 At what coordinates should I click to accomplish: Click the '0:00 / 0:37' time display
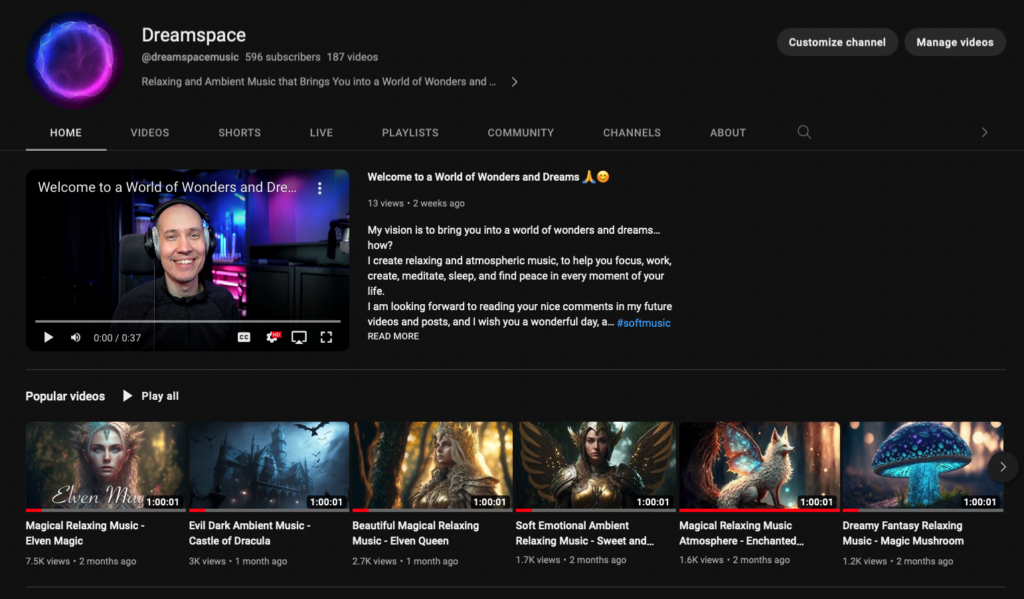click(117, 338)
